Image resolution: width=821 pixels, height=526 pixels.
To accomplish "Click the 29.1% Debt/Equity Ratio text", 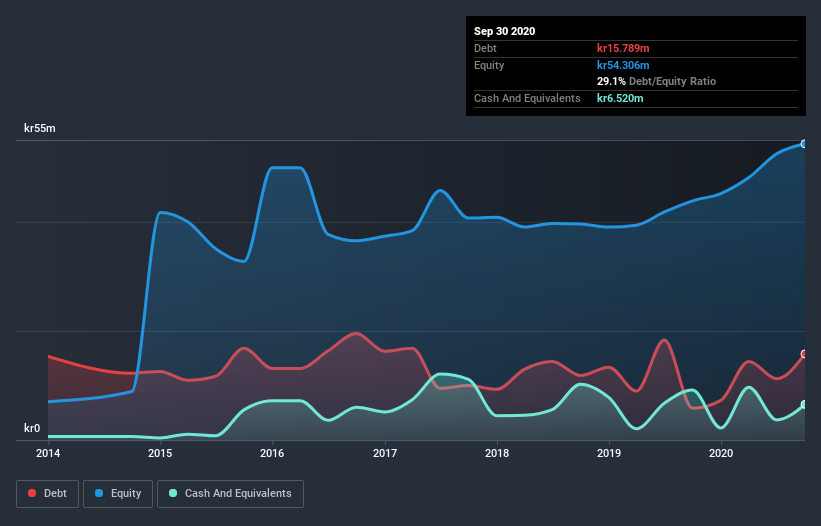I will pyautogui.click(x=657, y=82).
